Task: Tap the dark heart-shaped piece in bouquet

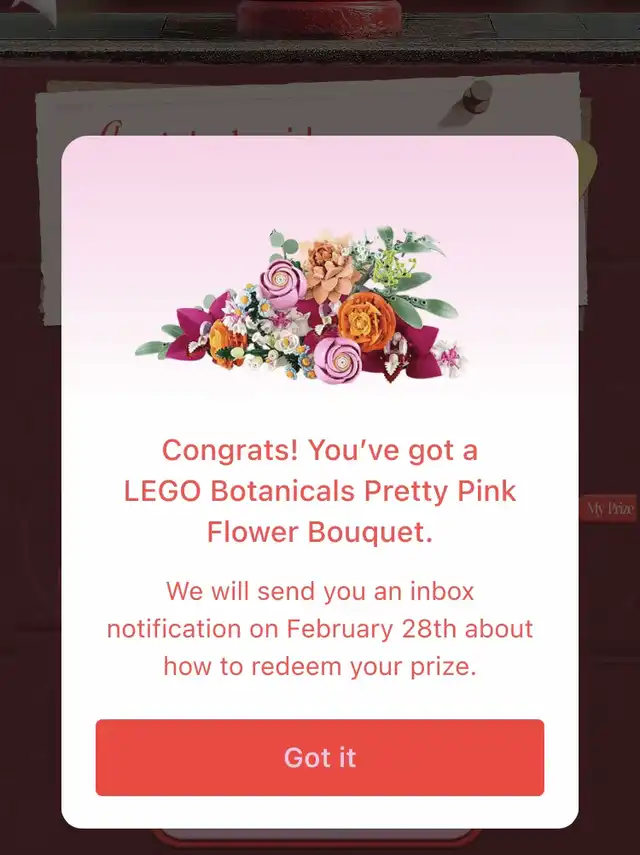Action: [402, 372]
